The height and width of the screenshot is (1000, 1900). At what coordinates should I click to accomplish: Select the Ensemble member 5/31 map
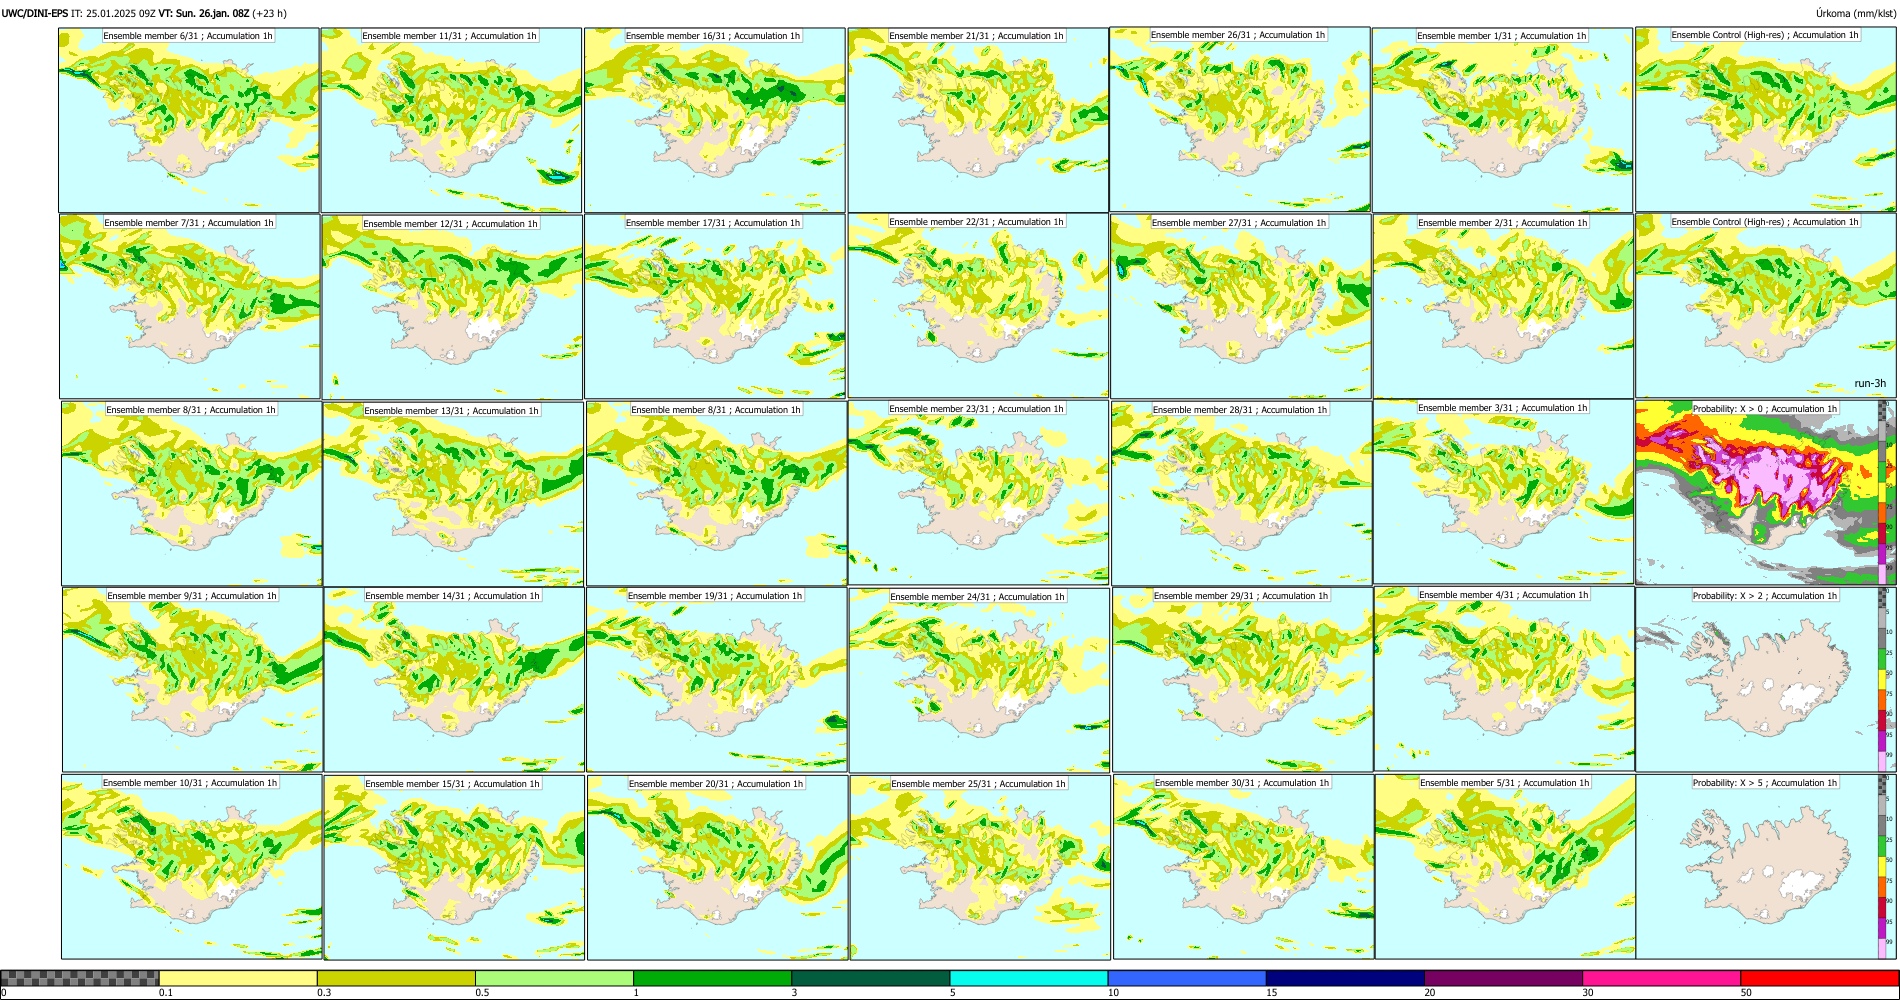coord(1506,866)
